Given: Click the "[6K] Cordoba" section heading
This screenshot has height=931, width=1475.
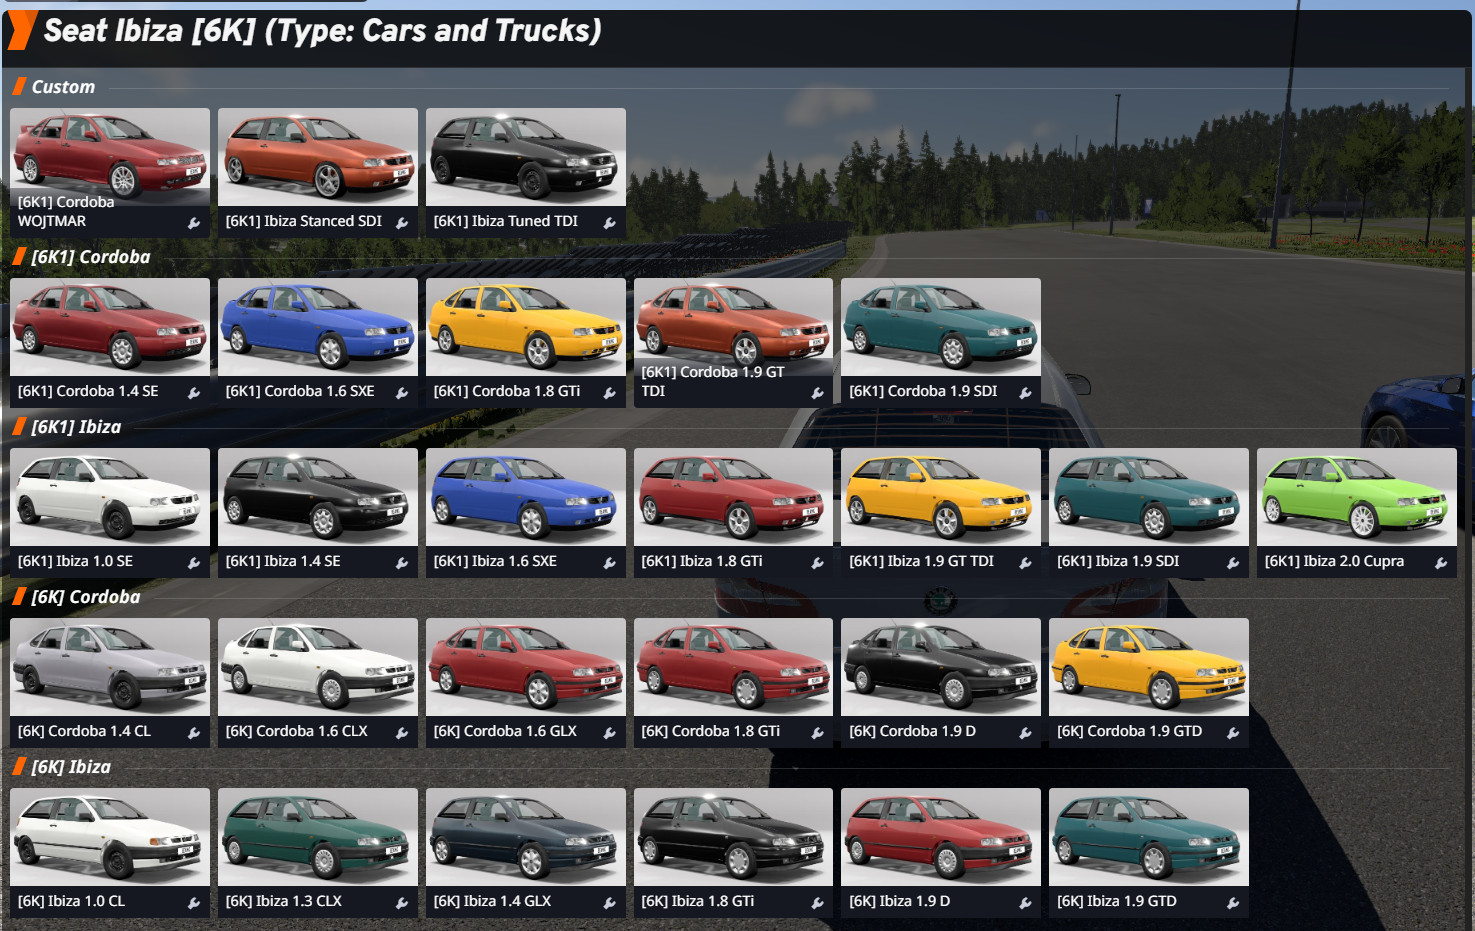Looking at the screenshot, I should pyautogui.click(x=86, y=597).
